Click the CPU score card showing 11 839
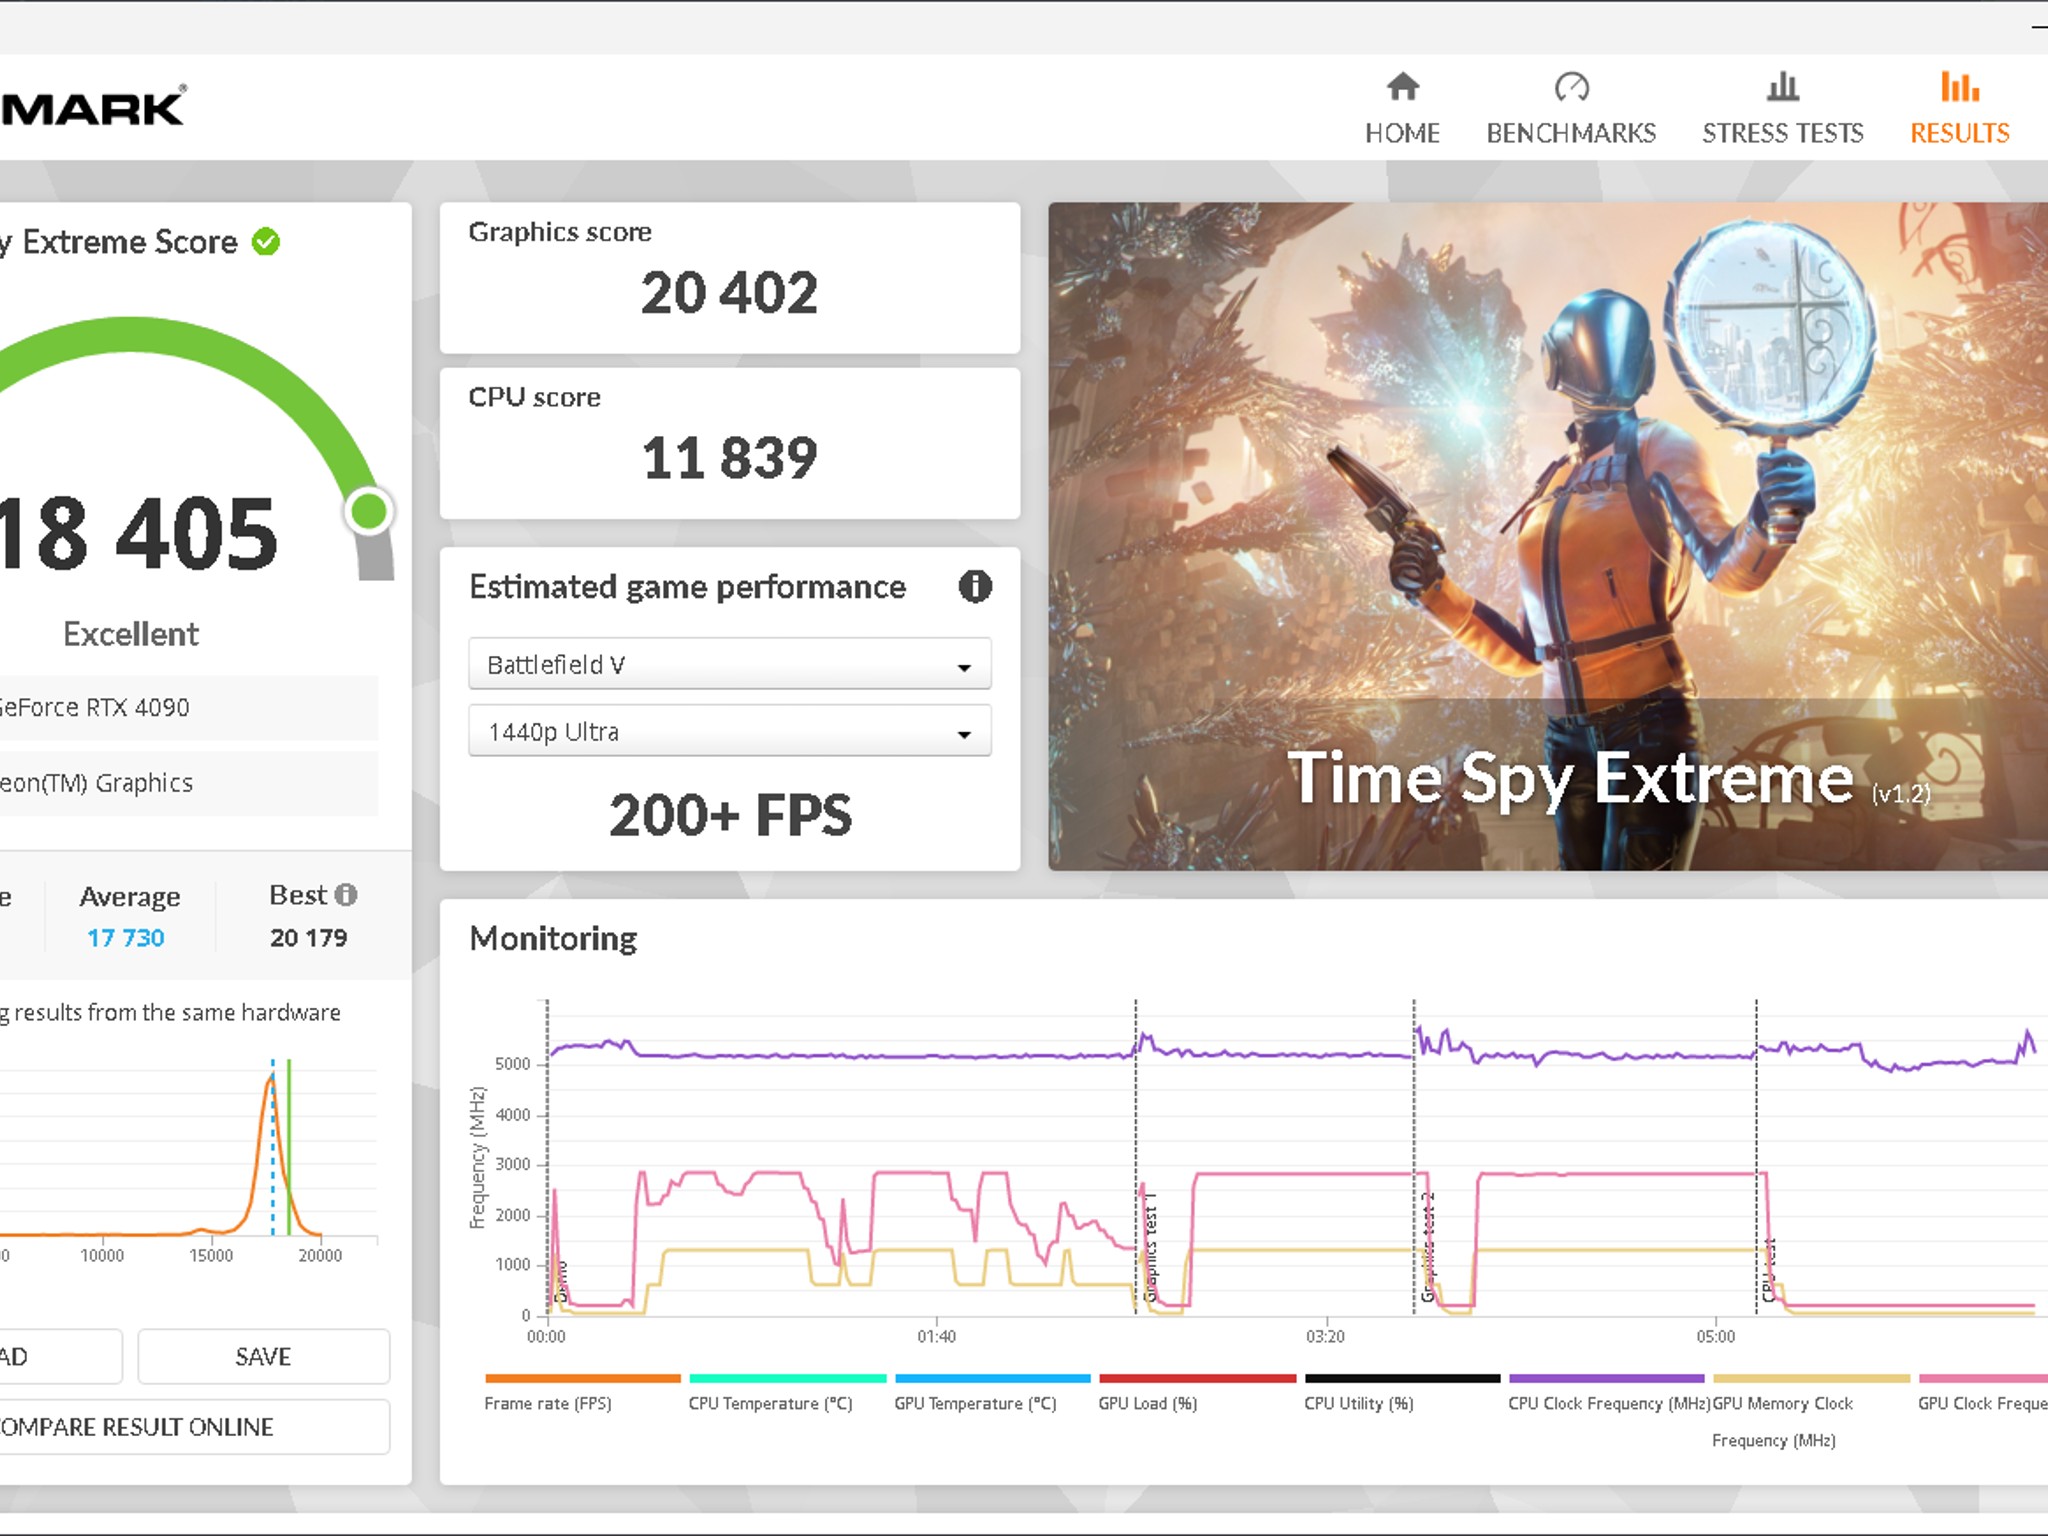Screen dimensions: 2048x1536 pos(730,443)
